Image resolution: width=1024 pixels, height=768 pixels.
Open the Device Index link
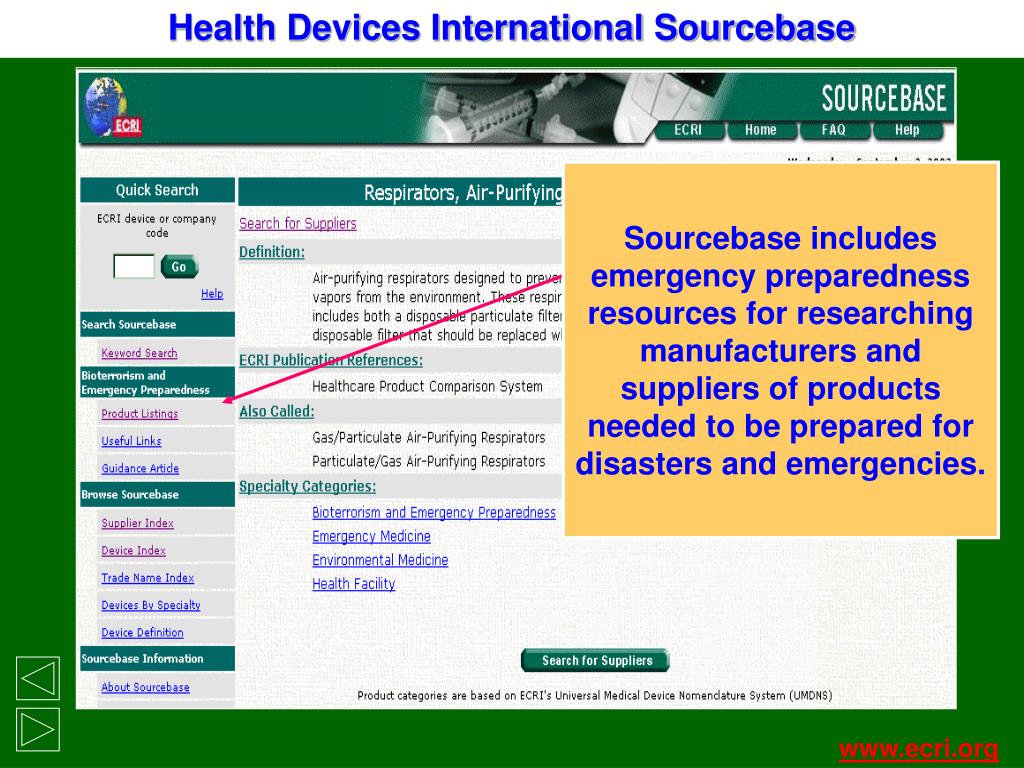click(134, 551)
